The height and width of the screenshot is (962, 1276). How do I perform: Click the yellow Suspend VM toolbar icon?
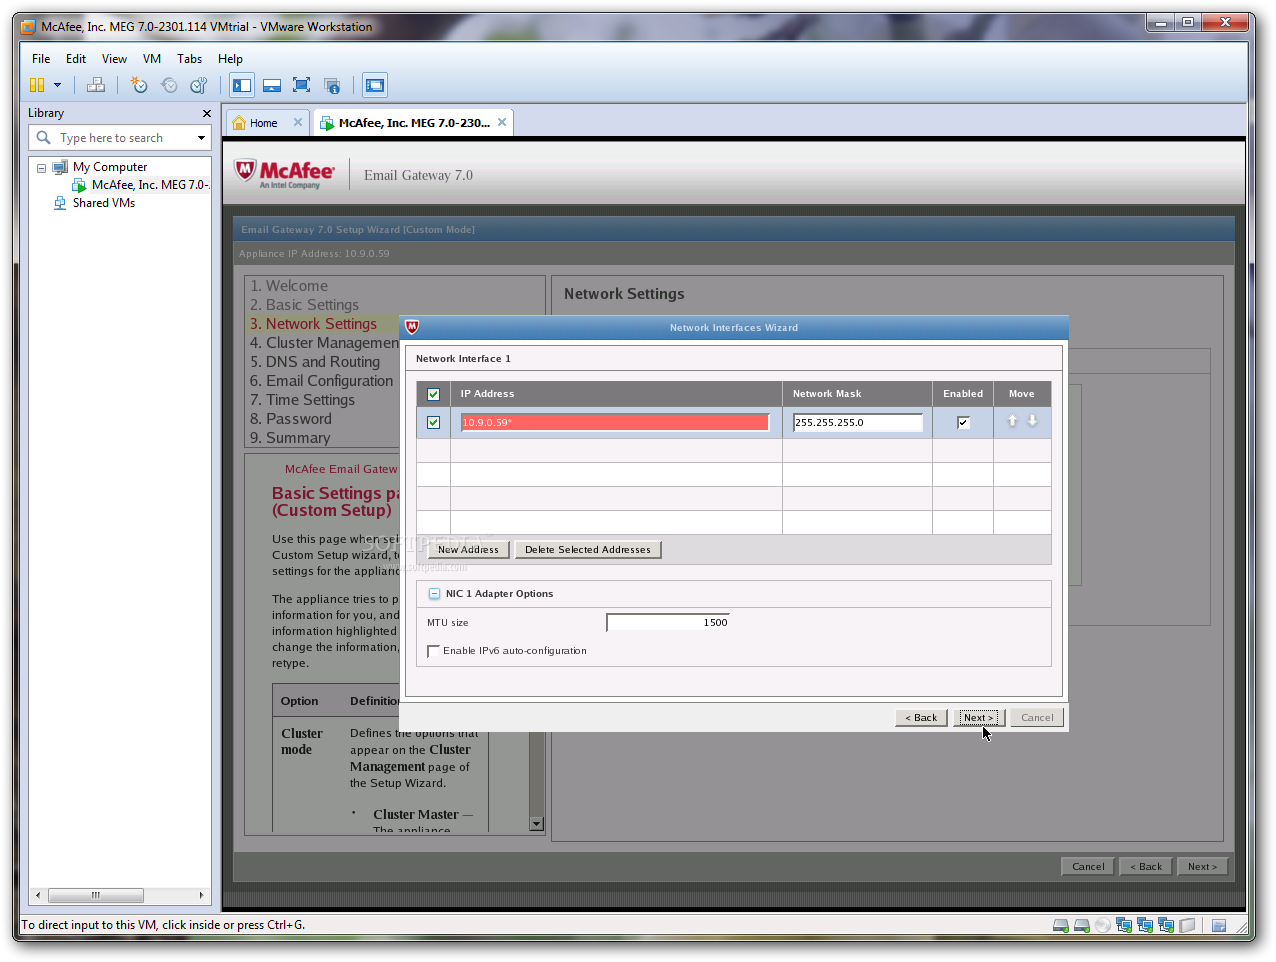[x=37, y=85]
